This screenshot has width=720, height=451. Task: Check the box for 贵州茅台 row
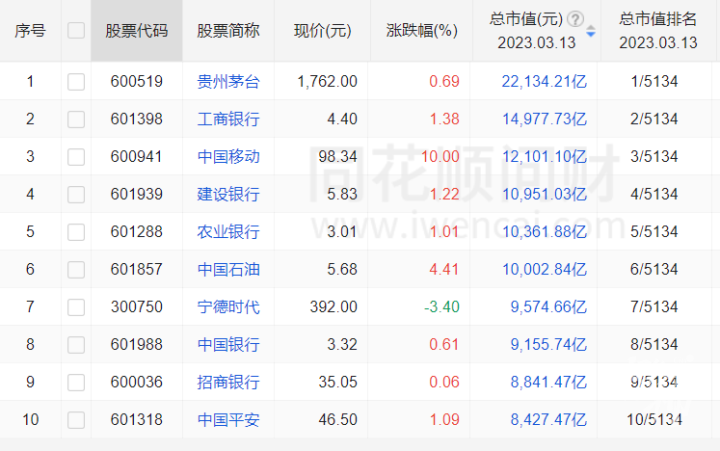coord(76,82)
